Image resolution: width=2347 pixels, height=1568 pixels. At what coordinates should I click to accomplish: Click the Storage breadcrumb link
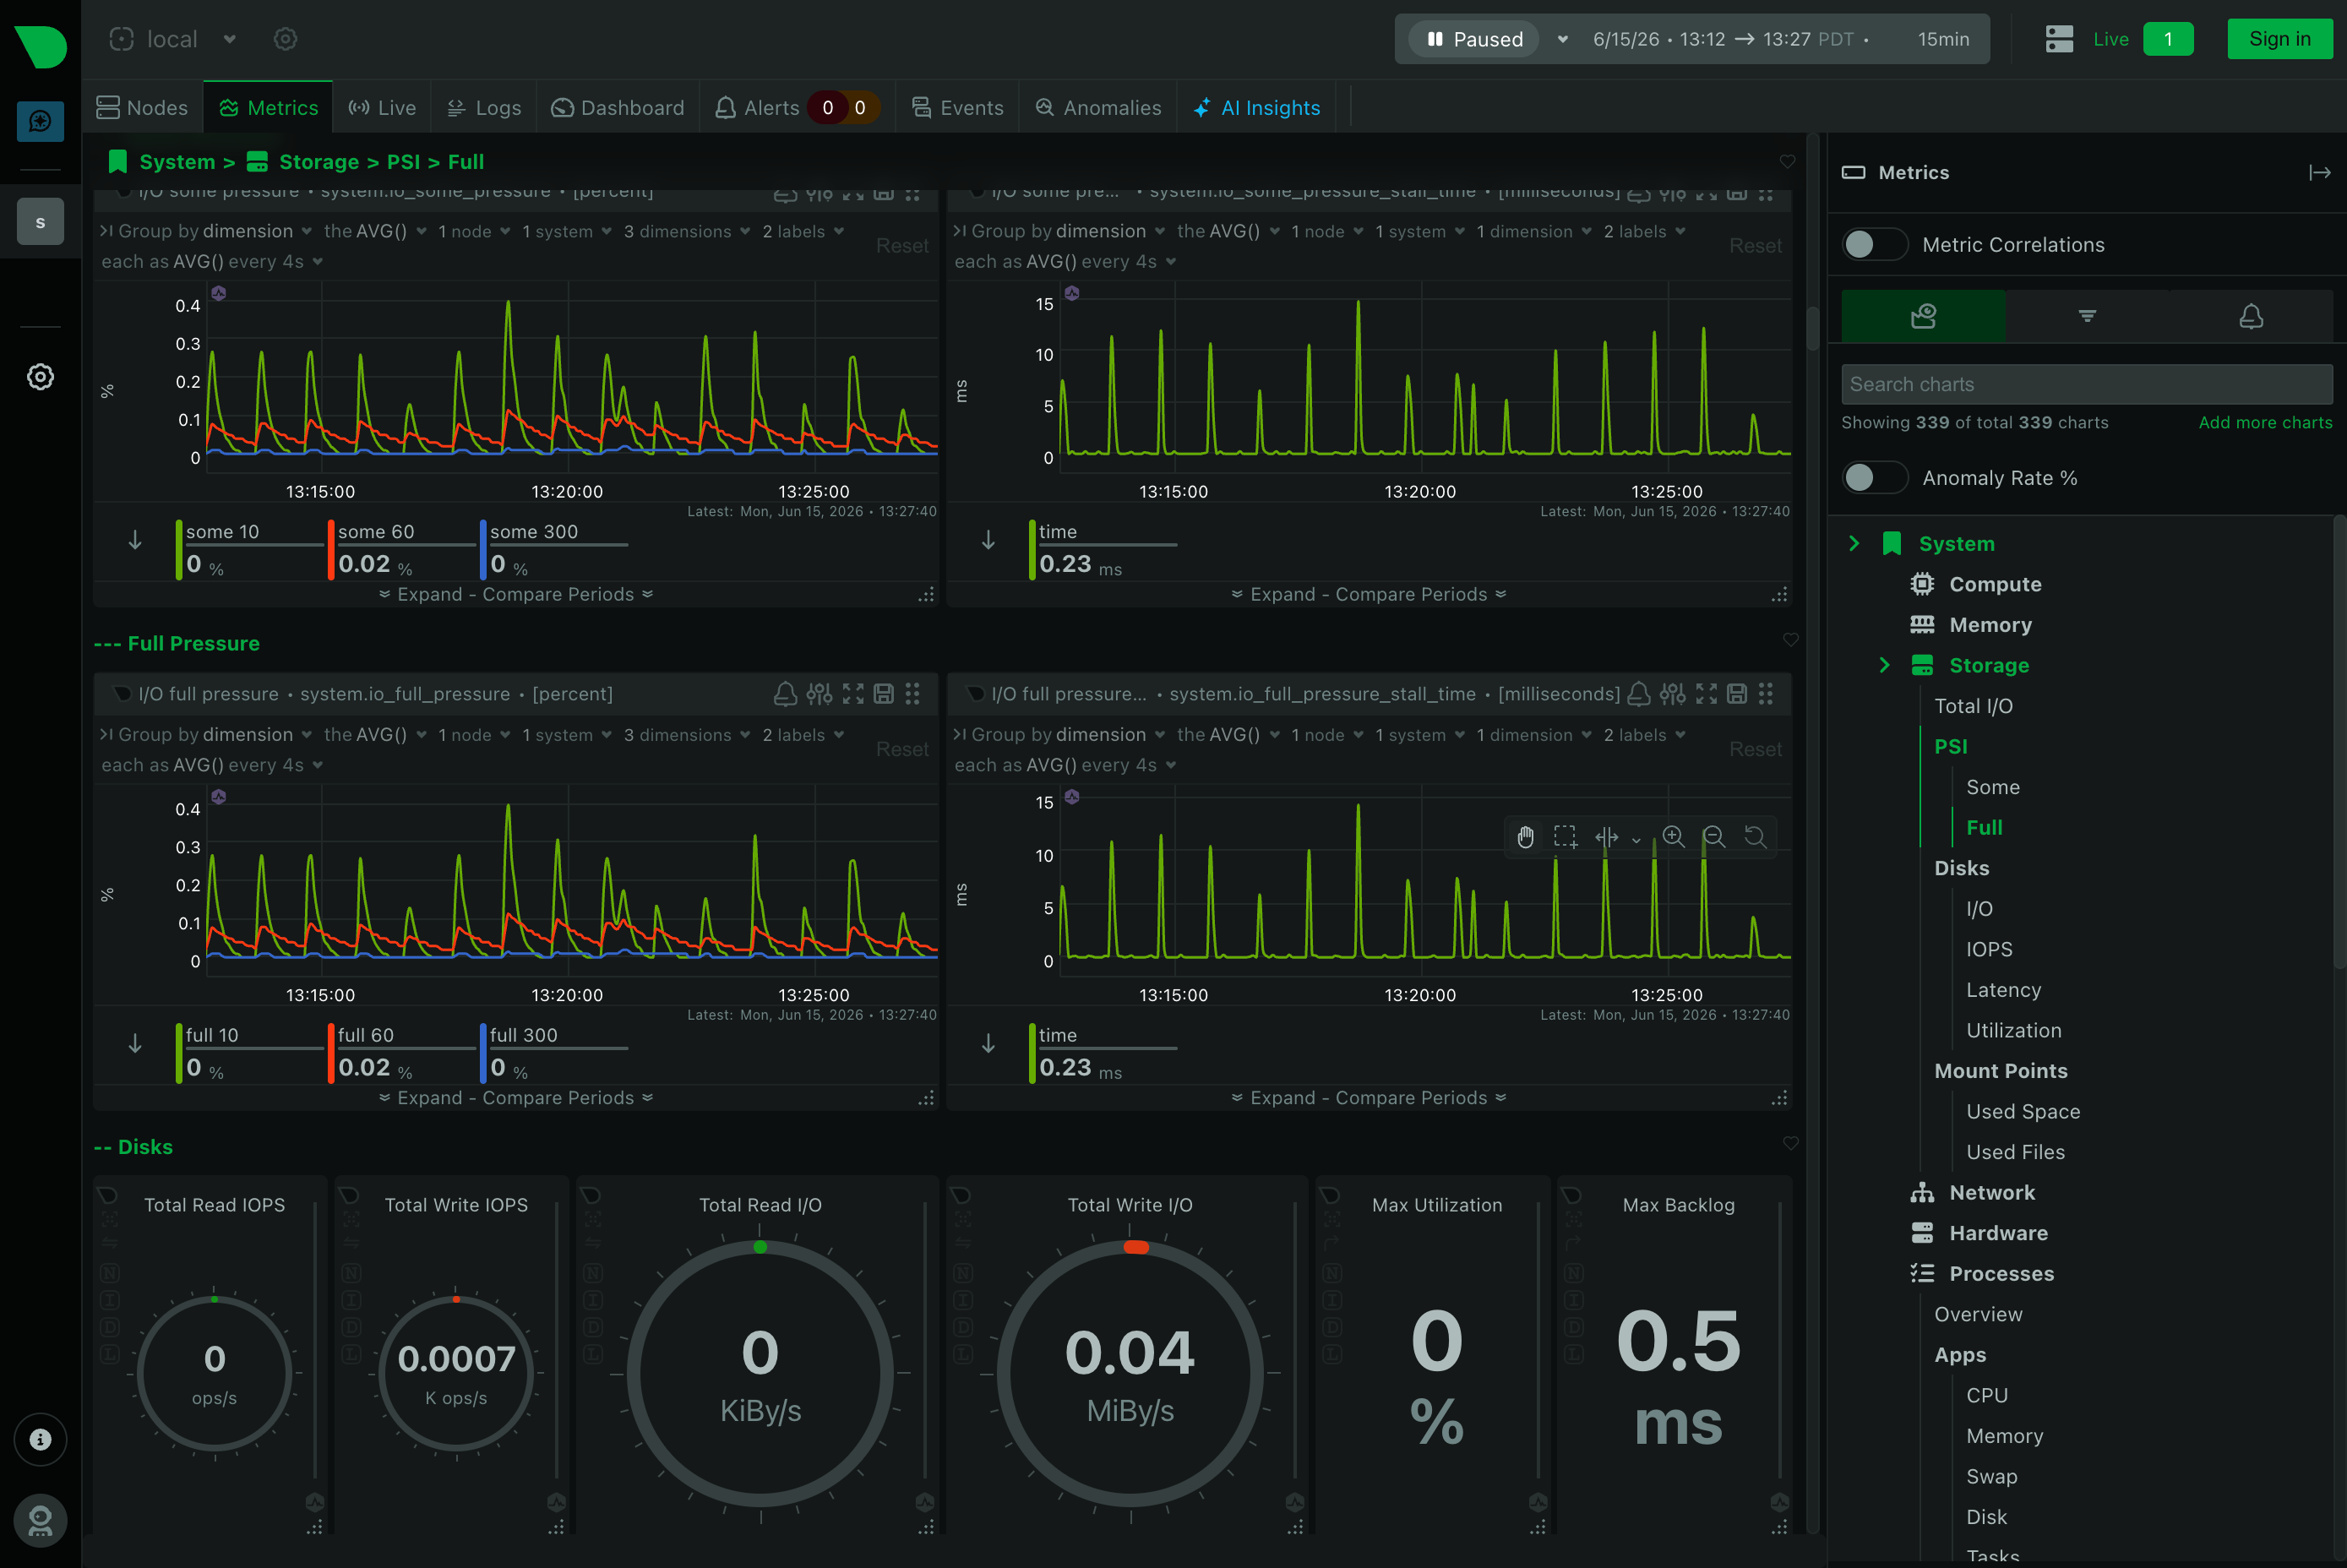pos(319,162)
